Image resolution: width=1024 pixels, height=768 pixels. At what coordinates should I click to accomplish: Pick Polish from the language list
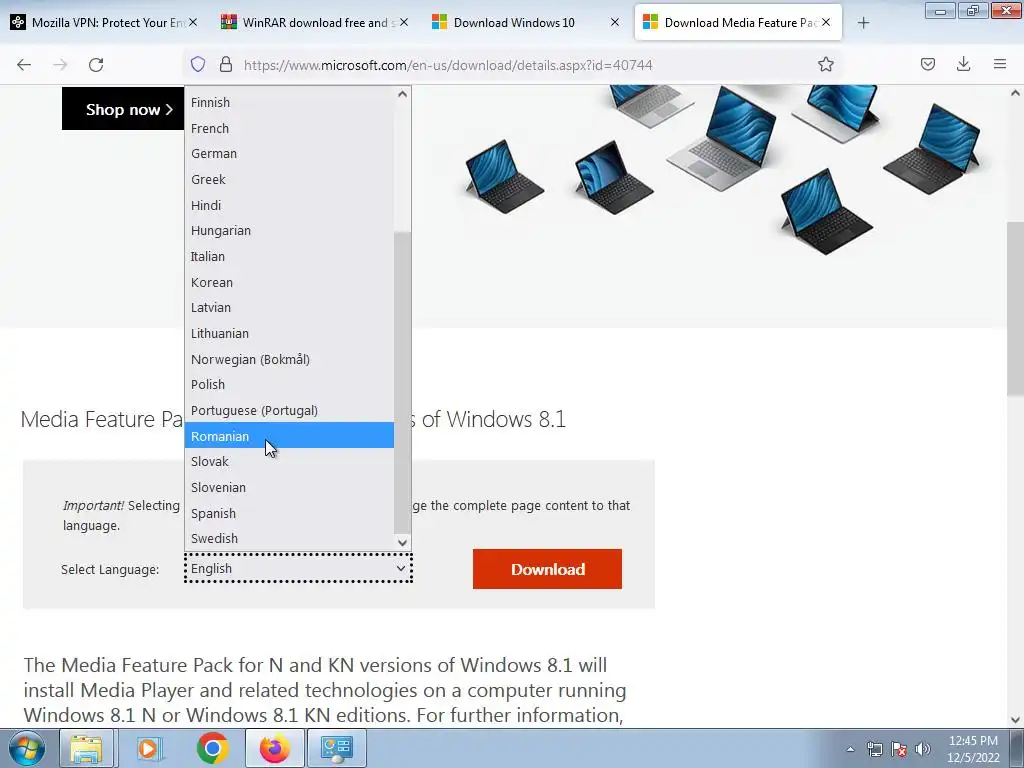[x=289, y=384]
